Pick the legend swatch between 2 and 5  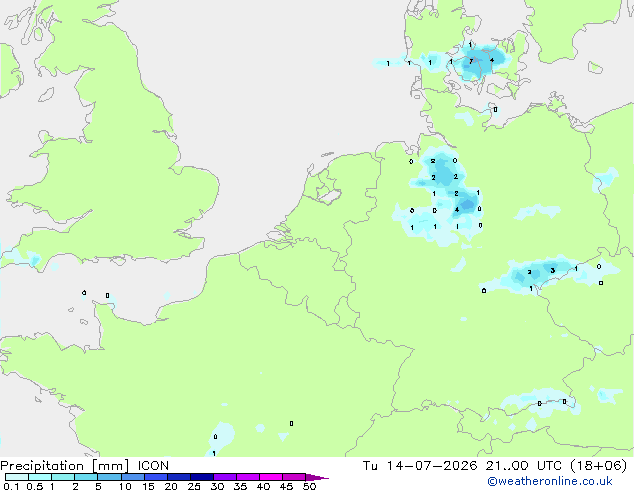coord(86,477)
